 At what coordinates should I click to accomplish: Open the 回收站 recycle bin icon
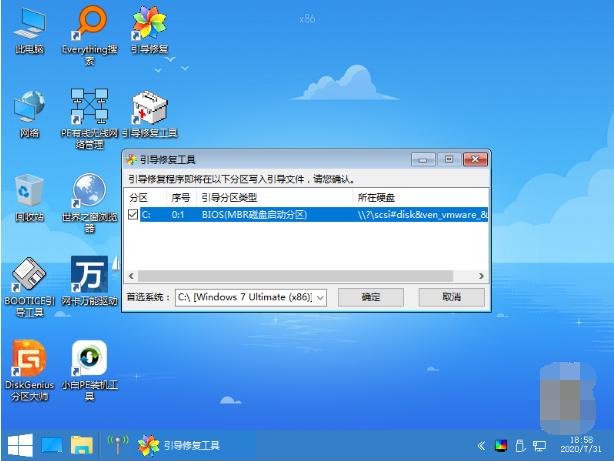pos(30,190)
